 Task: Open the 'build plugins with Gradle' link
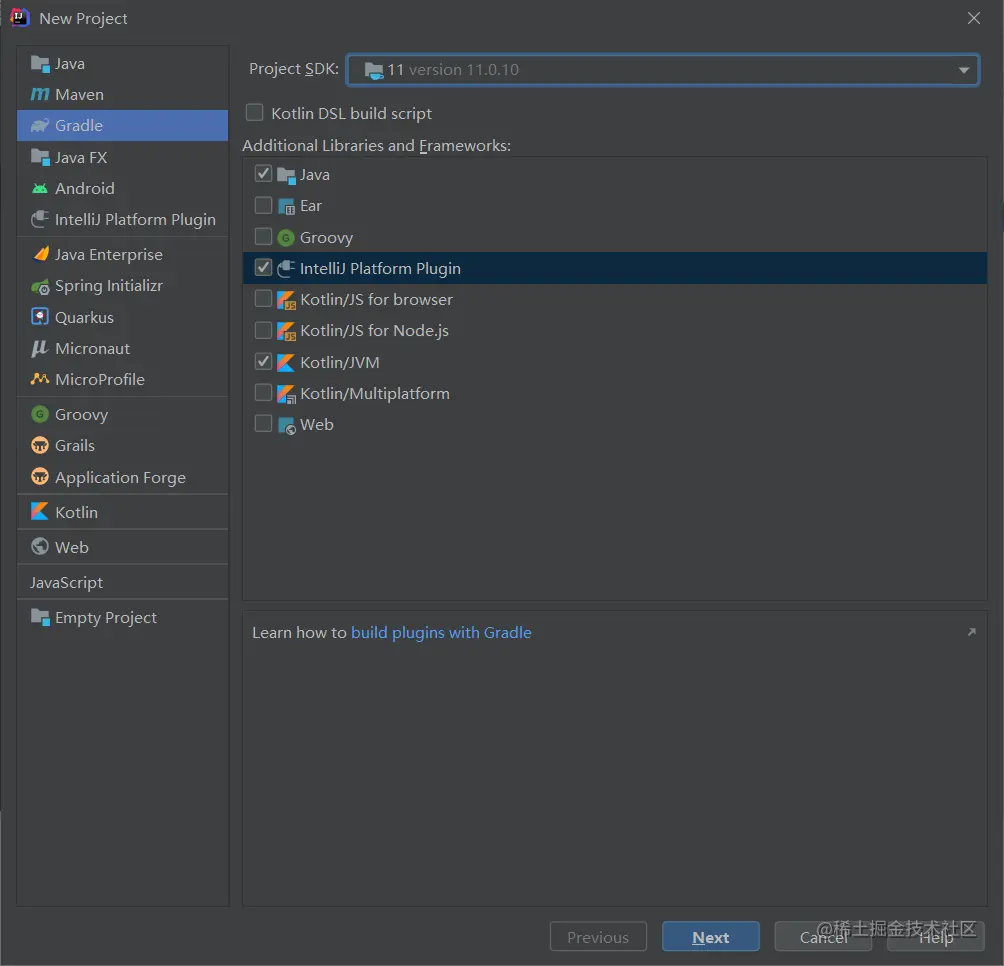point(441,632)
